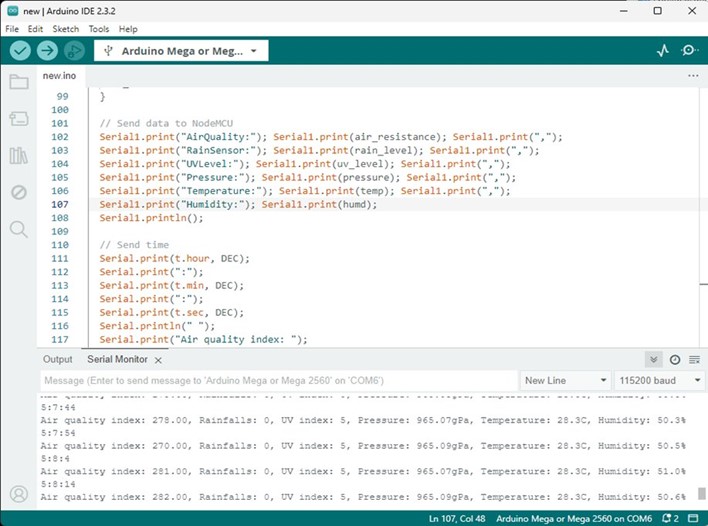
Task: Click the Serial1.print(humd) statement
Action: pyautogui.click(x=319, y=205)
